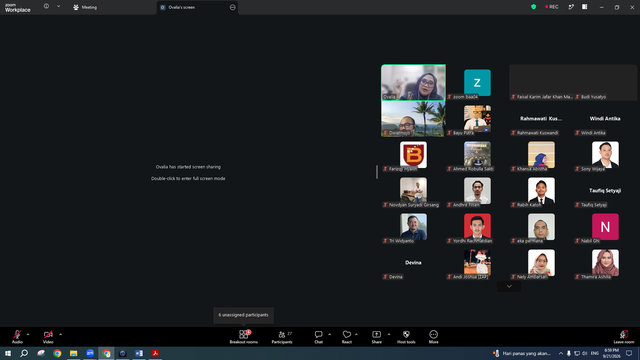Click the Windi Antika name tile
Image resolution: width=640 pixels, height=360 pixels.
pyautogui.click(x=605, y=118)
